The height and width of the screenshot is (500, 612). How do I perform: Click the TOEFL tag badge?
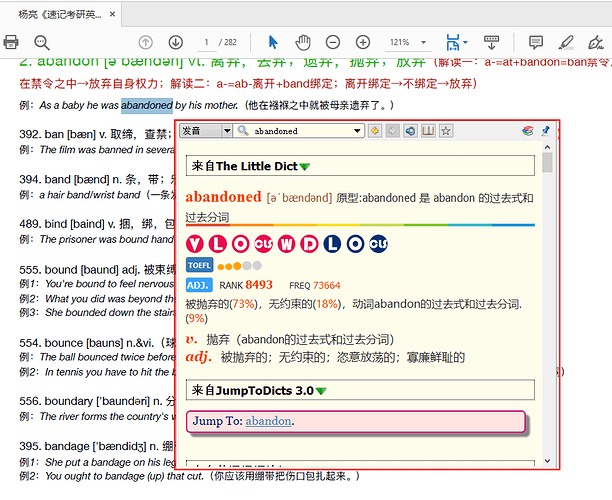tap(199, 265)
